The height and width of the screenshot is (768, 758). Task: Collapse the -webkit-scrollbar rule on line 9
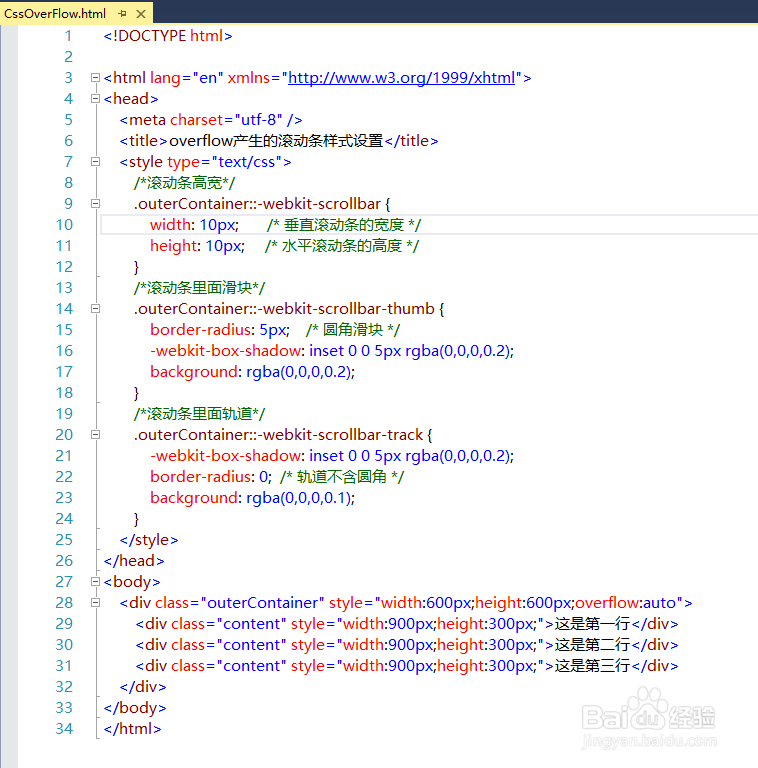coord(95,204)
